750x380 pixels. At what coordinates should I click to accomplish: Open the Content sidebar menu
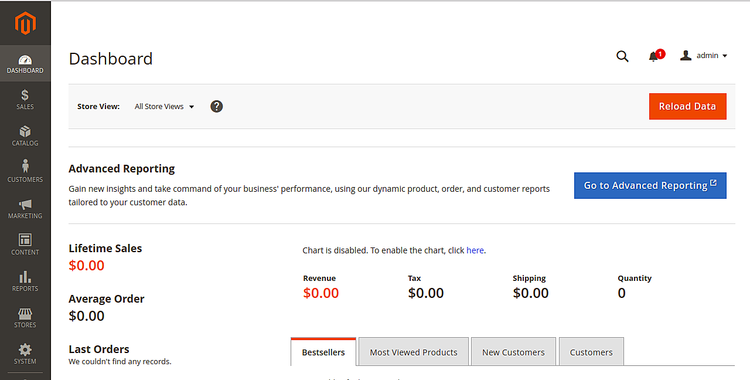tap(25, 246)
